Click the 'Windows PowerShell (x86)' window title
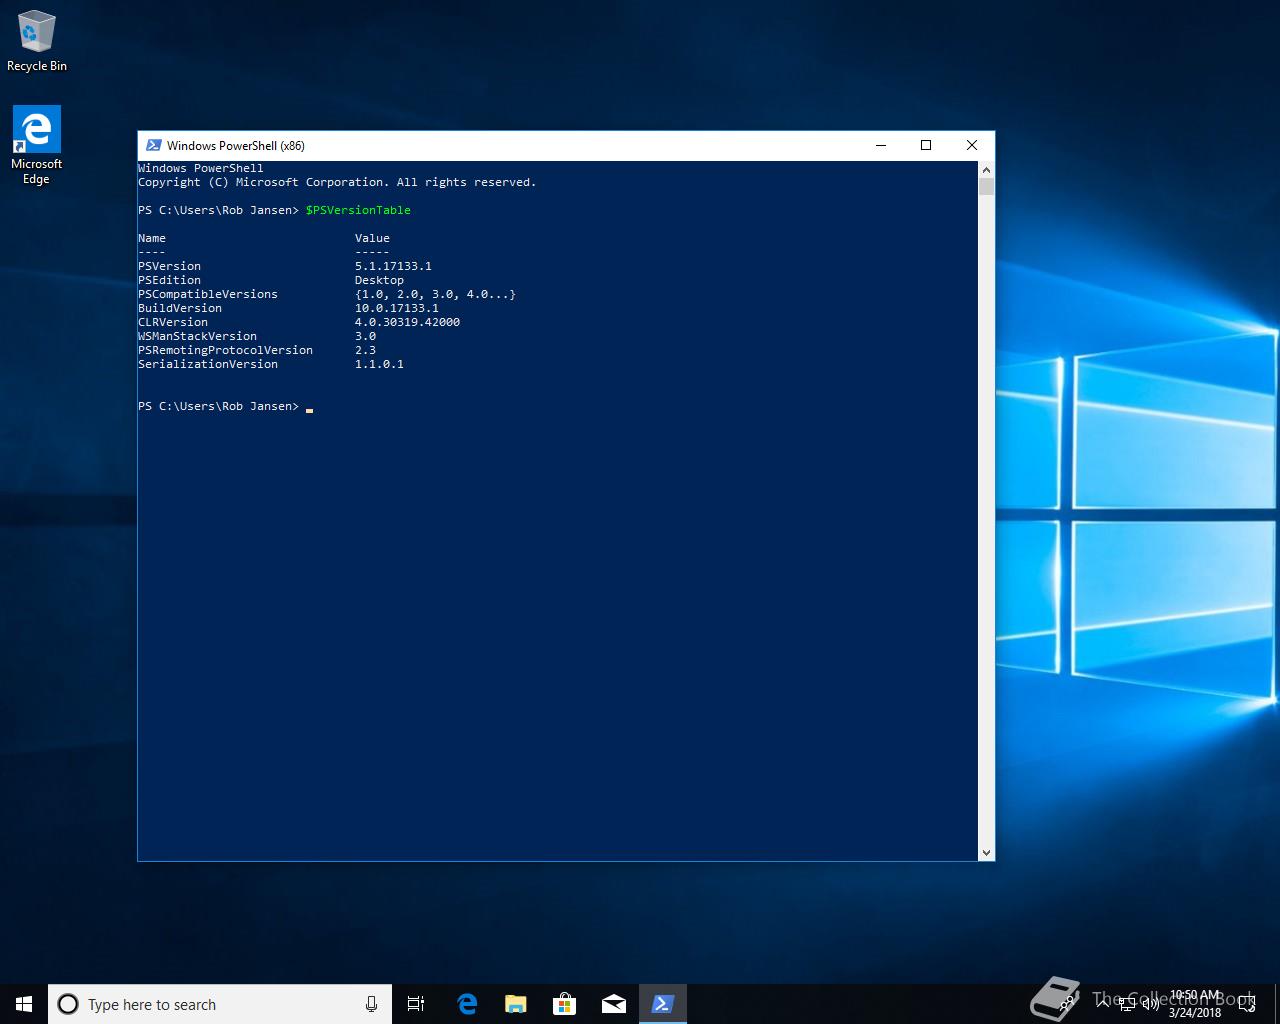1280x1024 pixels. pos(236,146)
